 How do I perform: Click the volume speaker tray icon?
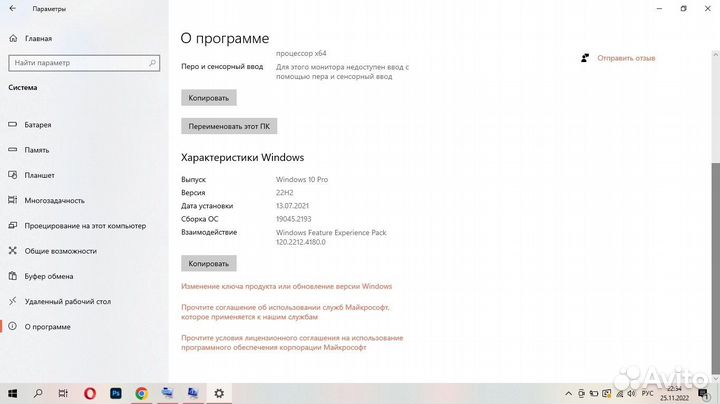coord(631,394)
